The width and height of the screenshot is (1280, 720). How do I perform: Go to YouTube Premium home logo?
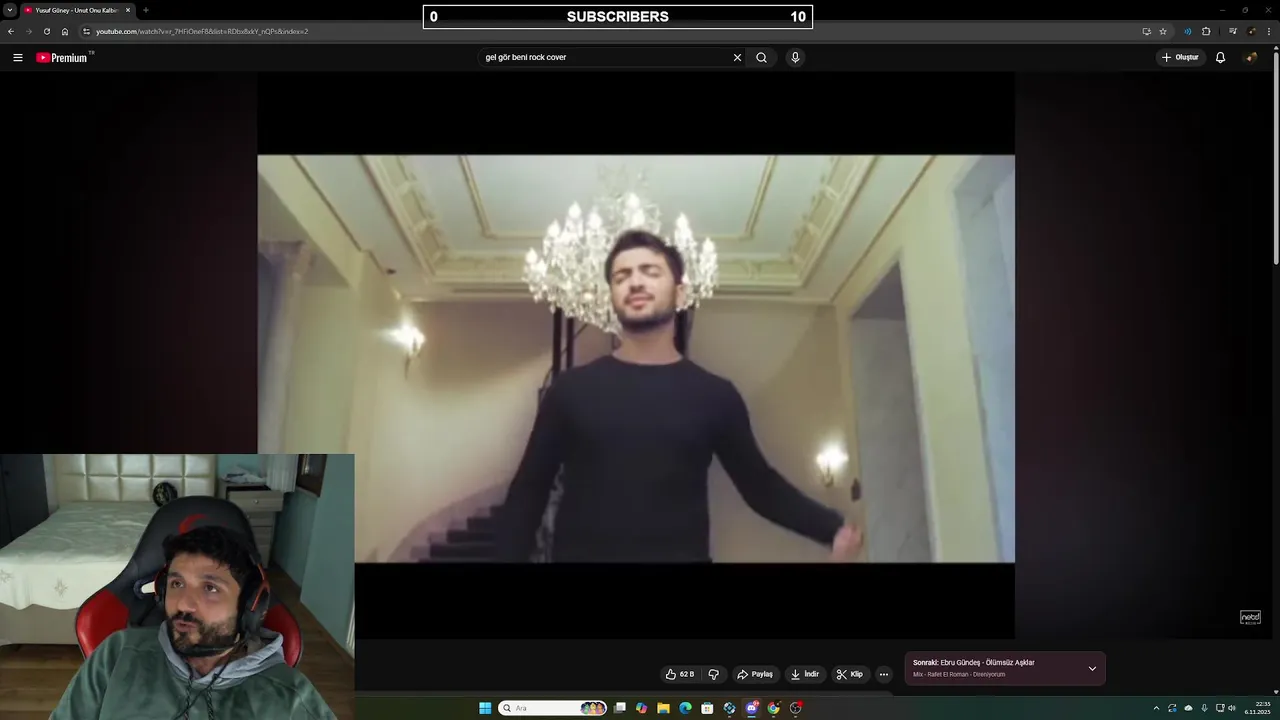click(62, 57)
